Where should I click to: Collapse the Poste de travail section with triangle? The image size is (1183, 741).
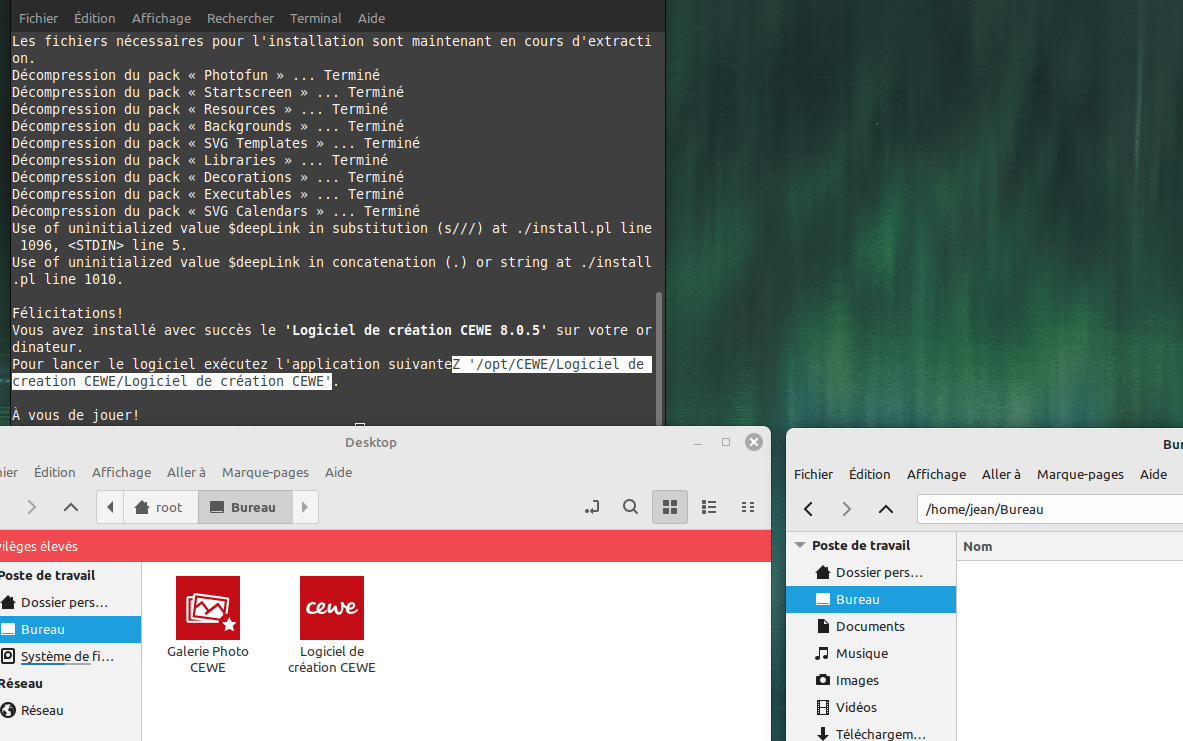pyautogui.click(x=800, y=545)
